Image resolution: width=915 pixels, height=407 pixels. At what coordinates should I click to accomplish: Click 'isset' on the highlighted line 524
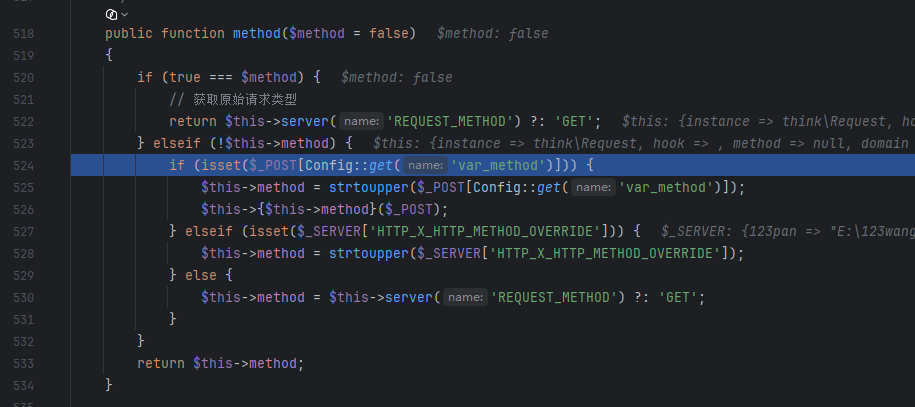pyautogui.click(x=221, y=166)
